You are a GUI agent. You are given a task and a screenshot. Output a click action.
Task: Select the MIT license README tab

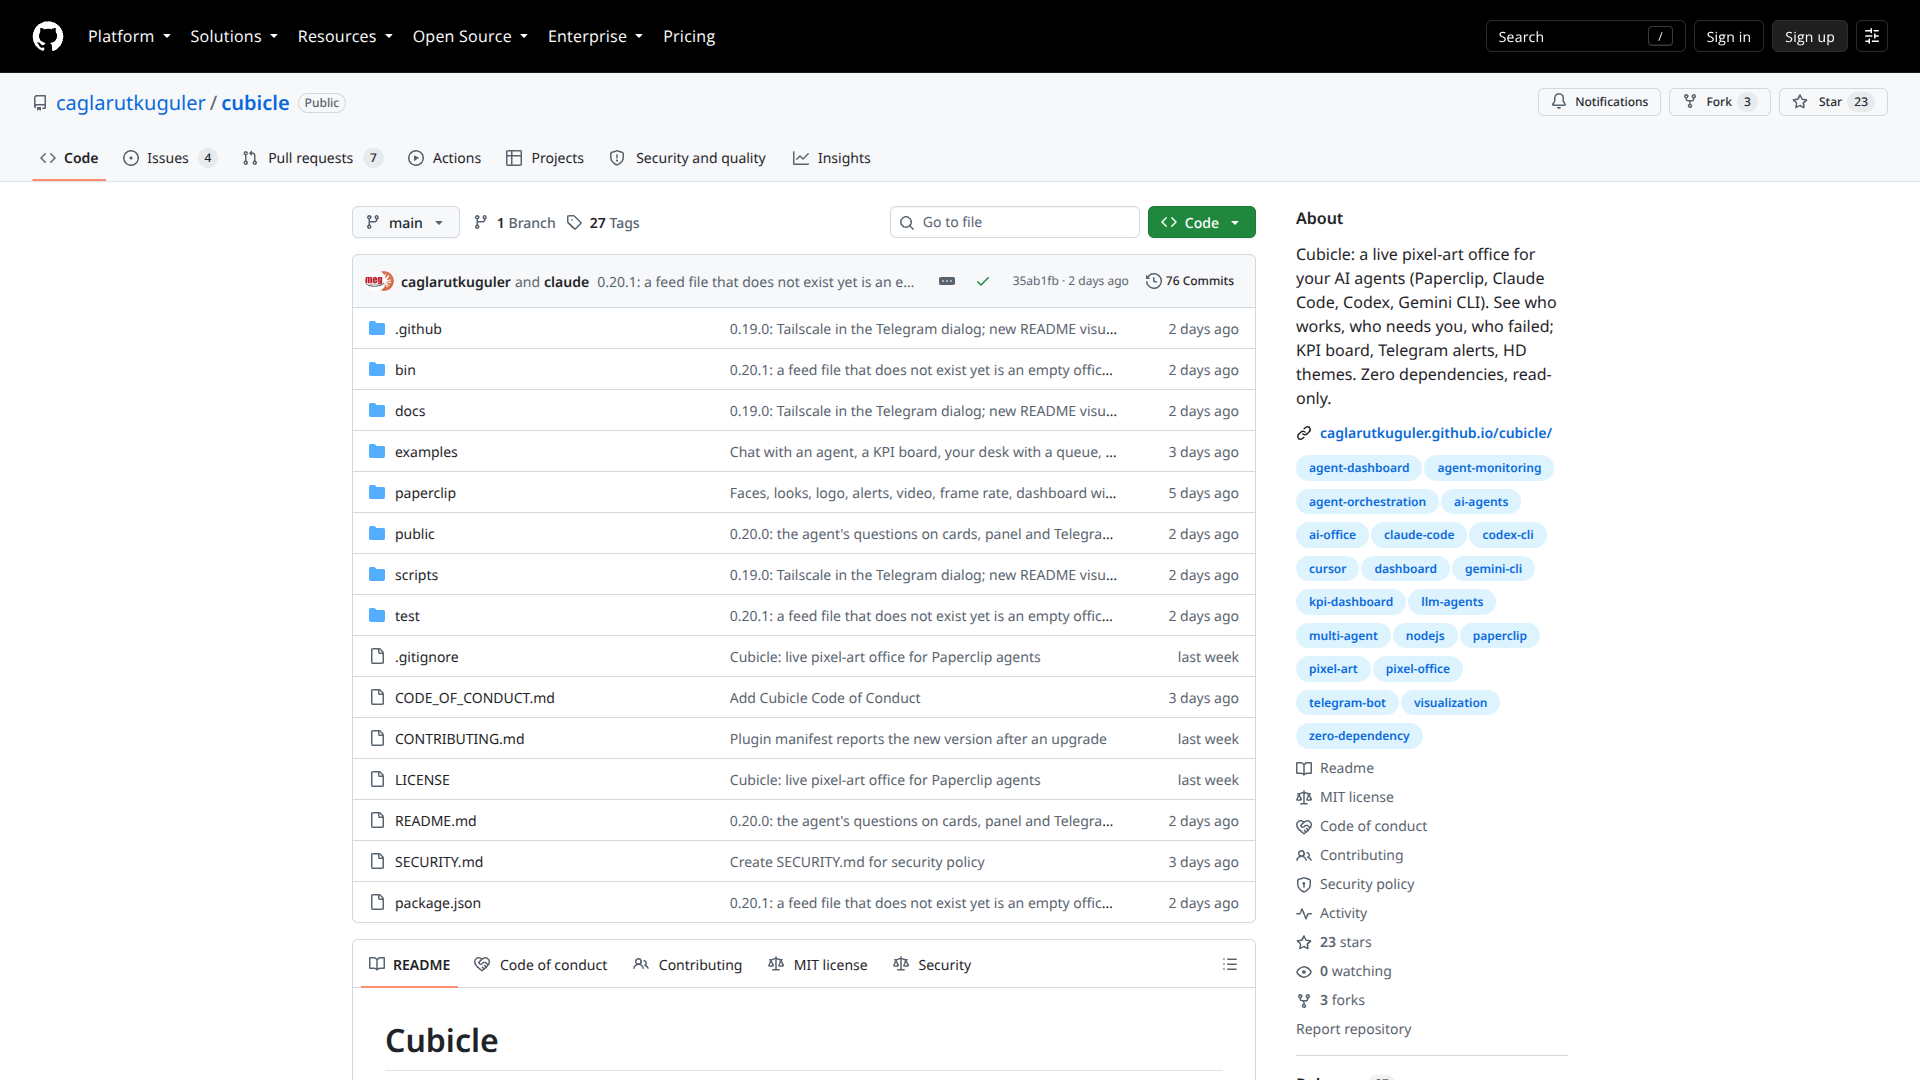click(818, 964)
